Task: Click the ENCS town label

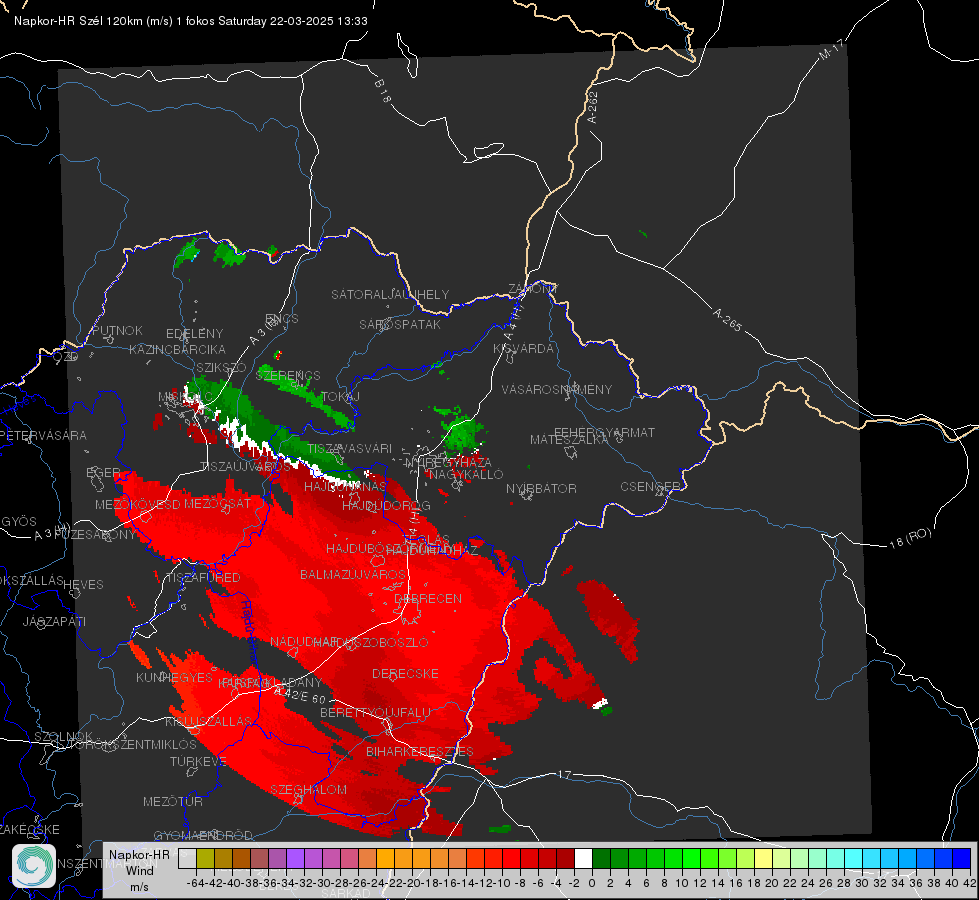Action: pyautogui.click(x=282, y=319)
